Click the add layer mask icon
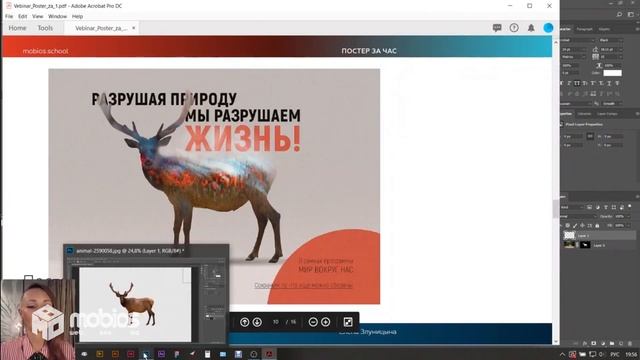 coord(593,344)
